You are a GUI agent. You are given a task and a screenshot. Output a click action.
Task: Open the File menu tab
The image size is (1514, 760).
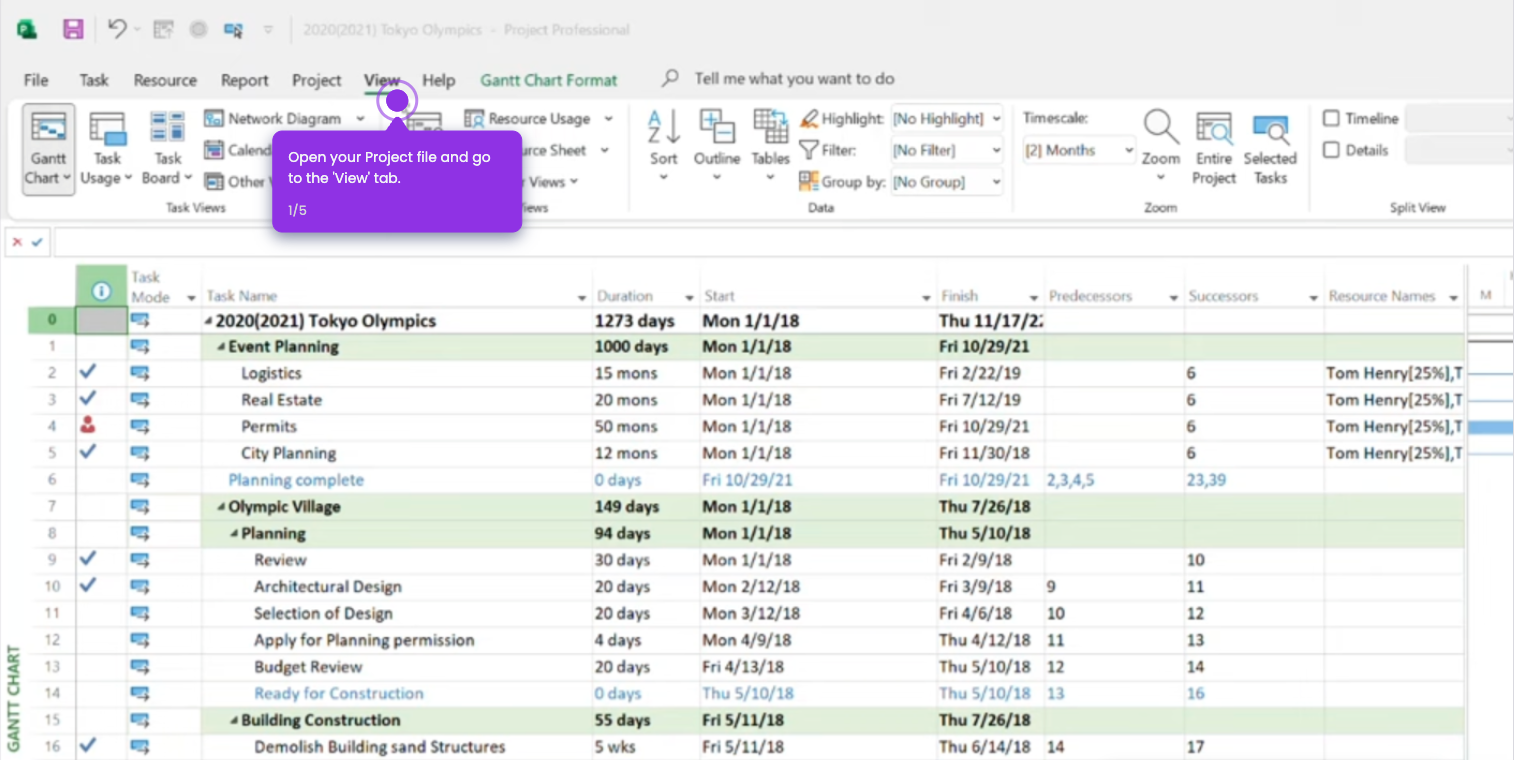36,80
